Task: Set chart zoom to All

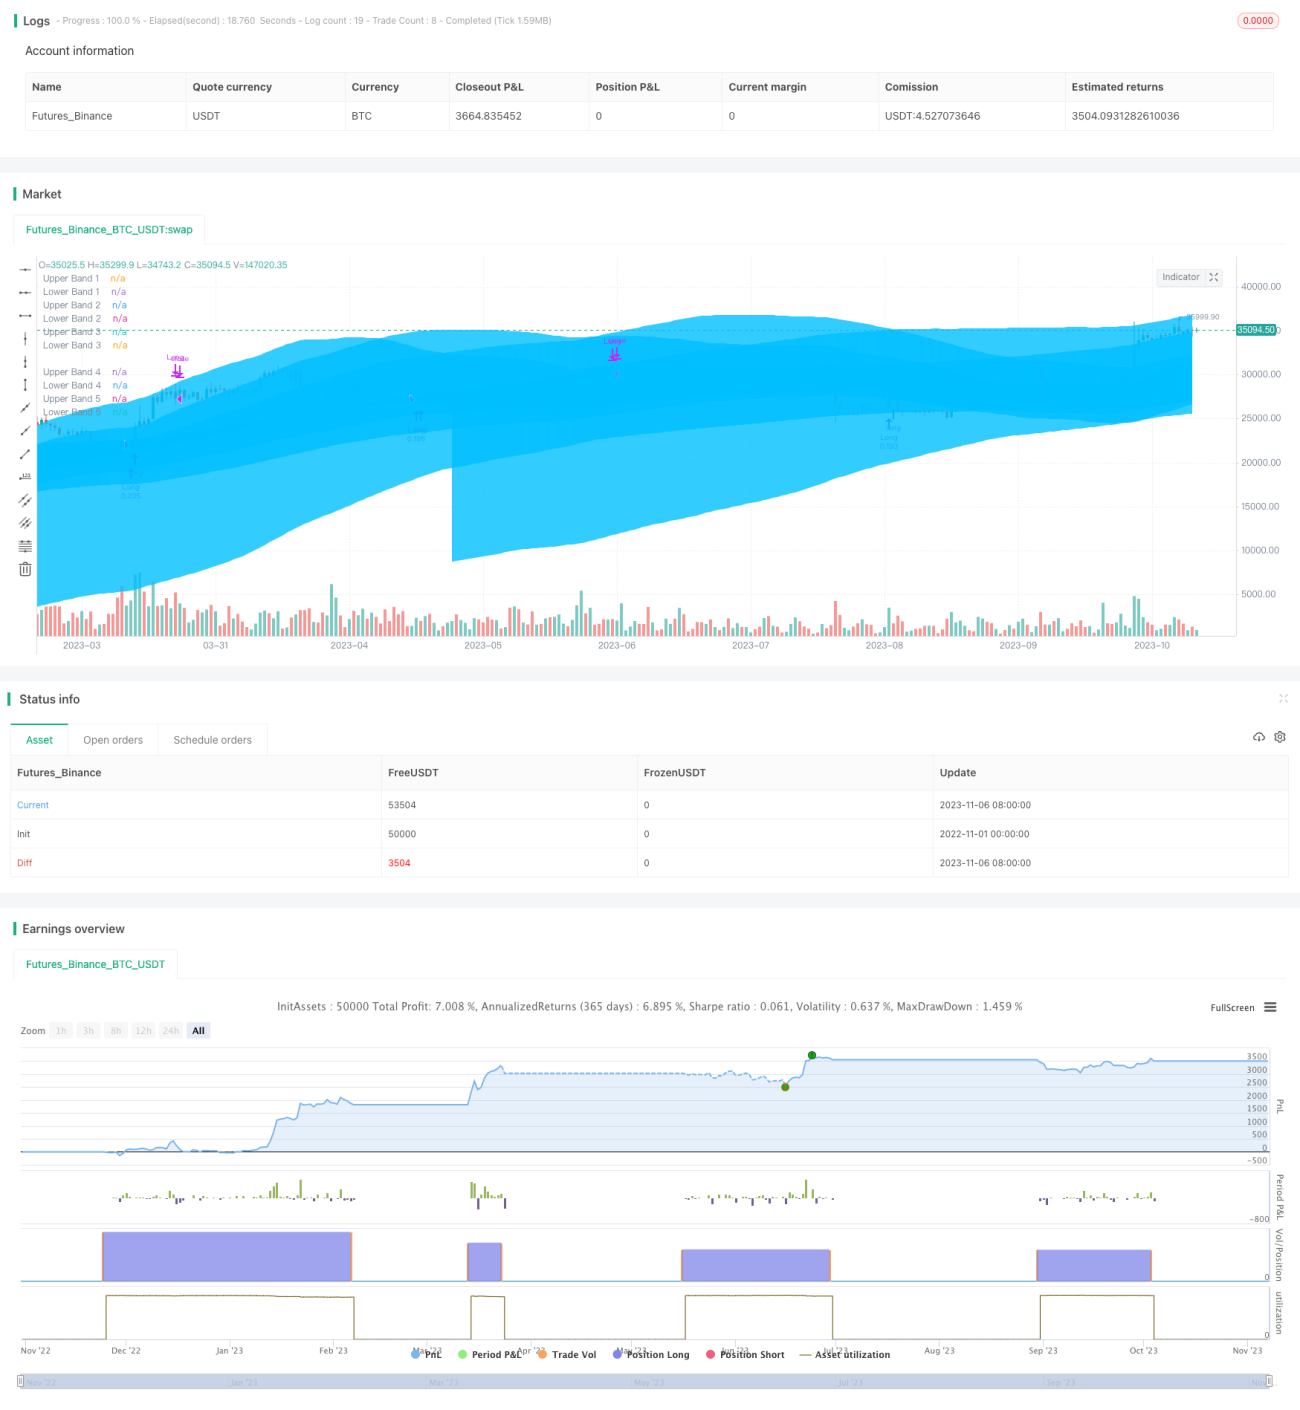Action: point(198,1030)
